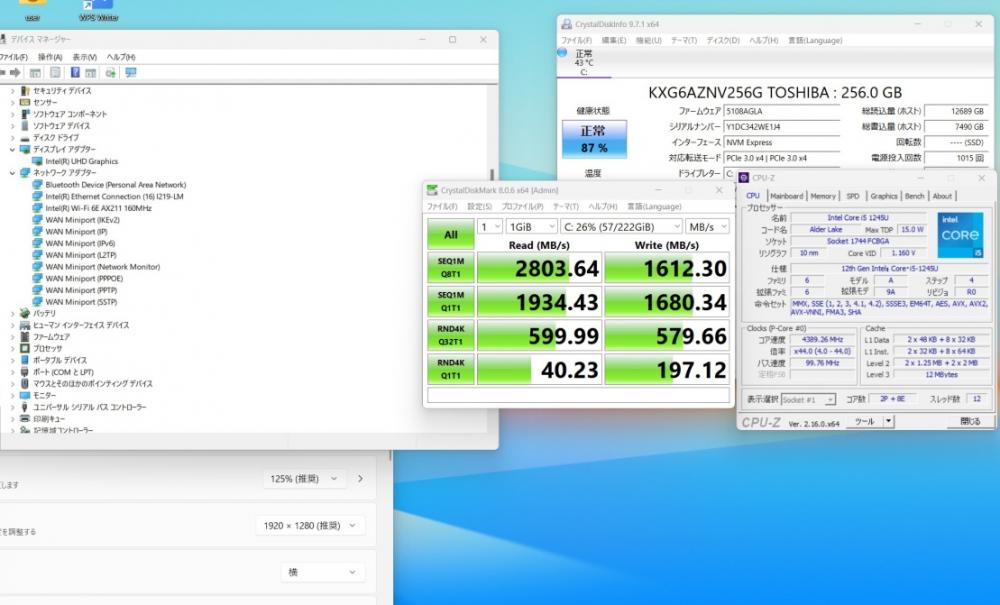This screenshot has width=1000, height=605.
Task: Click the blue help icon in Device Manager toolbar
Action: coord(75,73)
